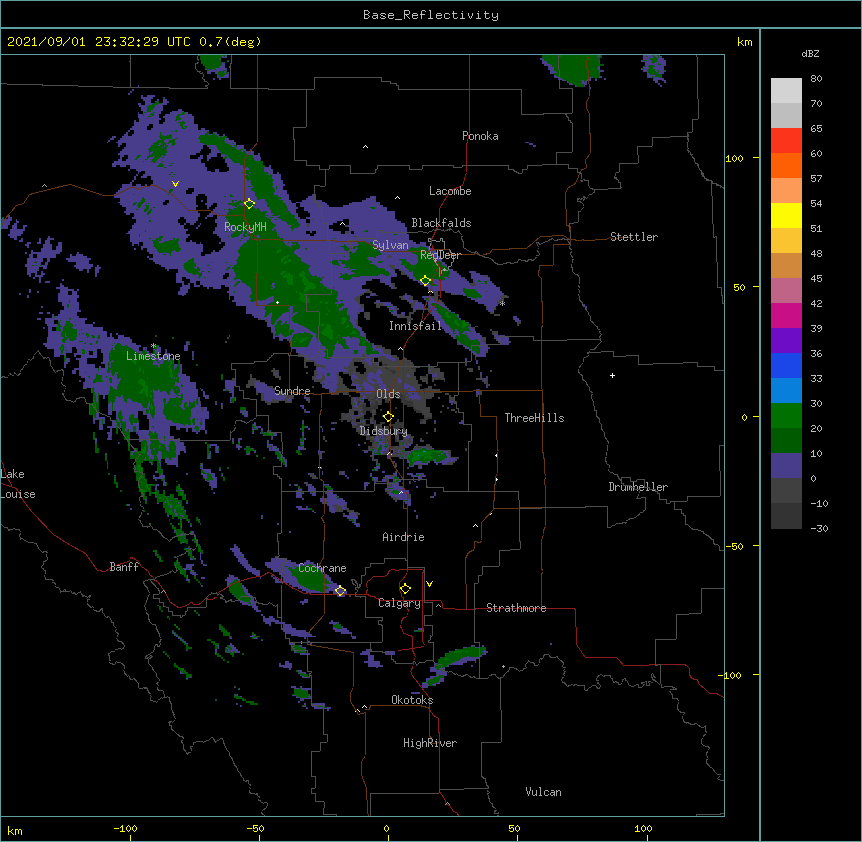Screen dimensions: 862x842
Task: Click the Didsbury label
Action: 383,431
